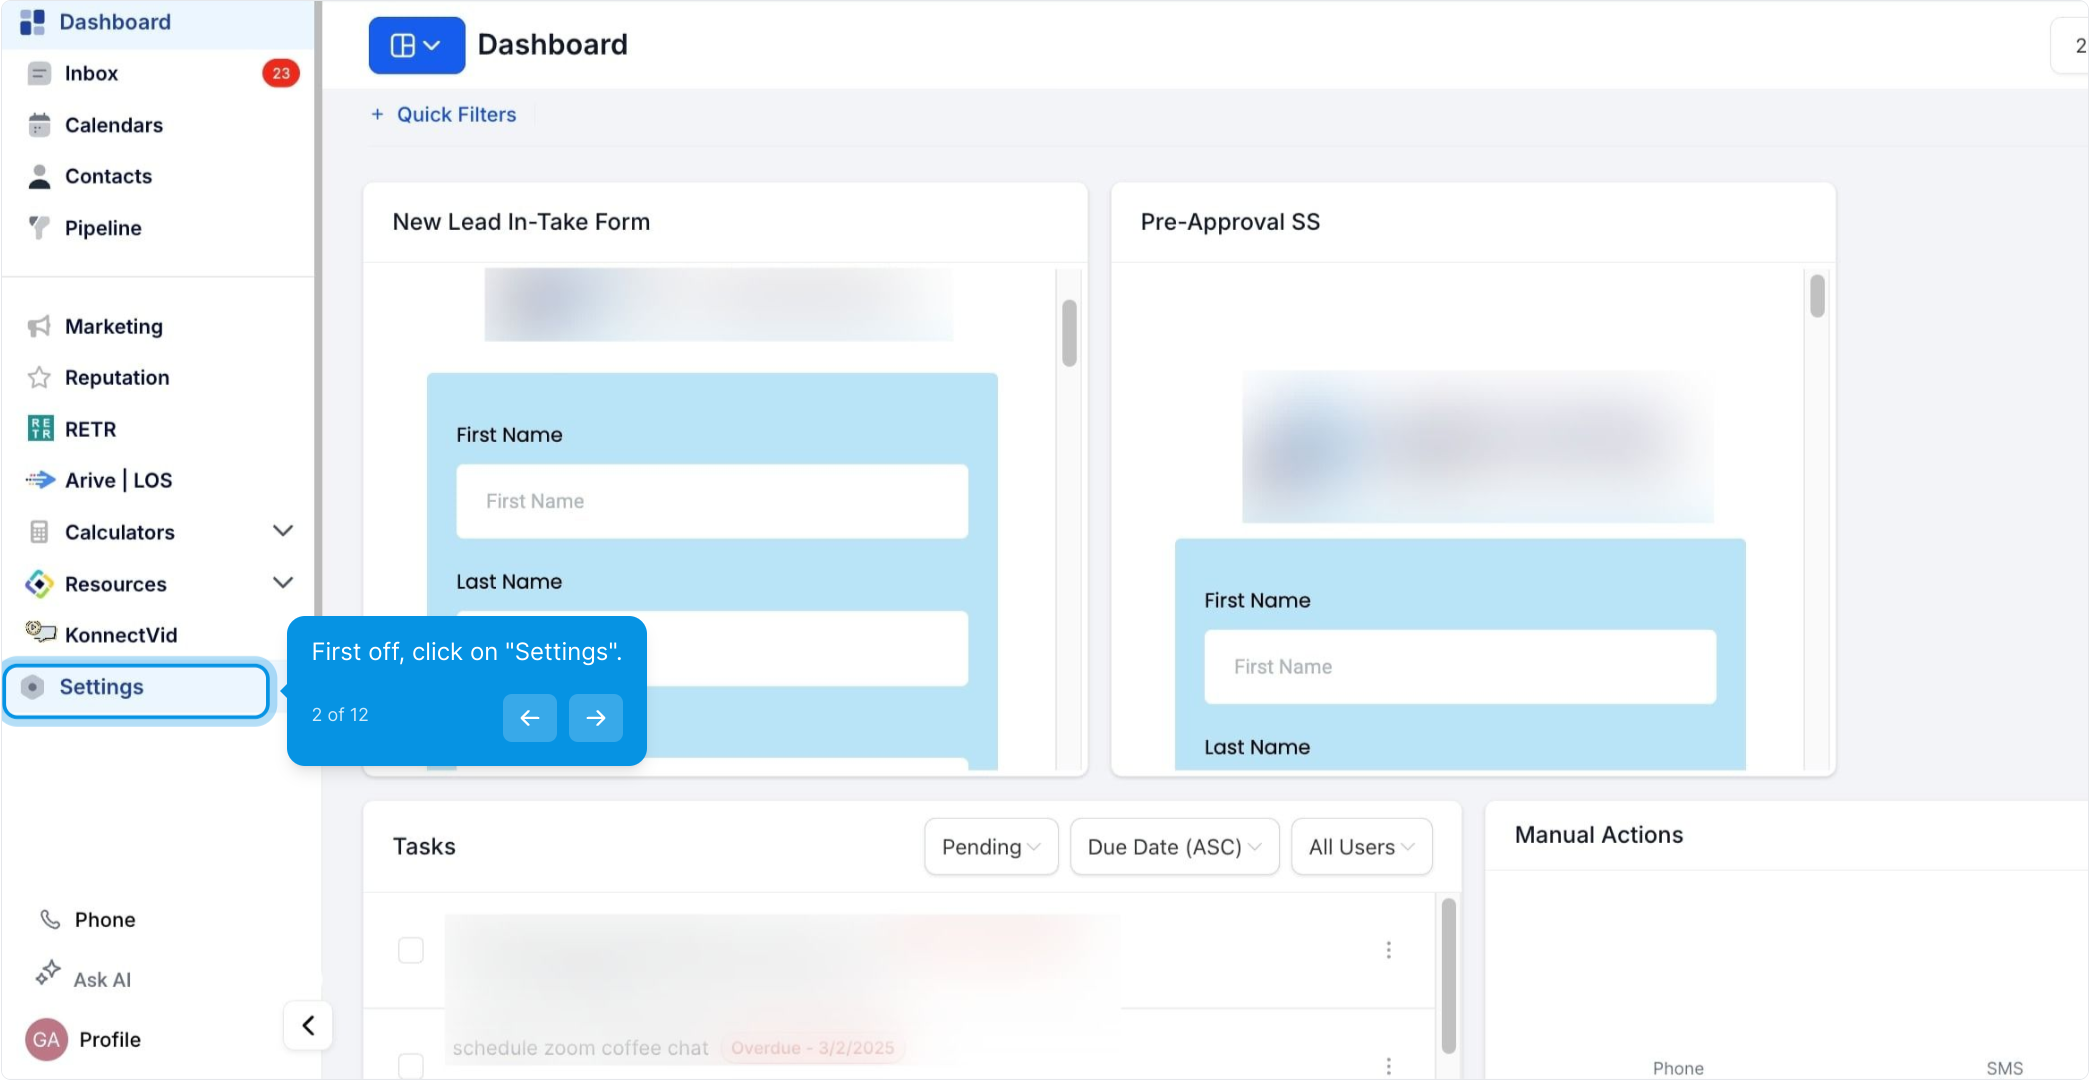Viewport: 2090px width, 1080px height.
Task: Open the three-dot menu on first task
Action: tap(1388, 950)
